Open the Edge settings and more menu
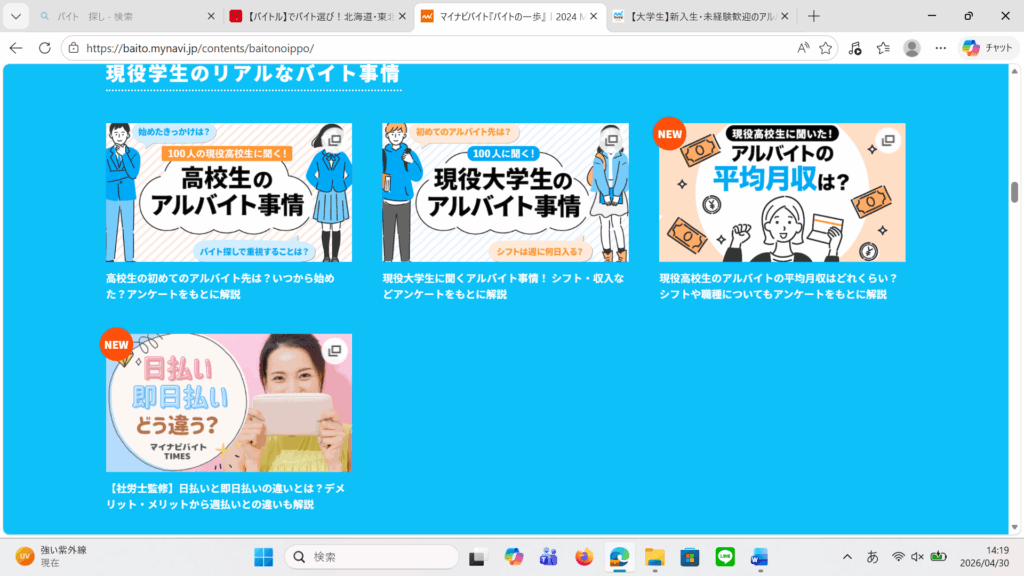The image size is (1024, 576). 940,48
